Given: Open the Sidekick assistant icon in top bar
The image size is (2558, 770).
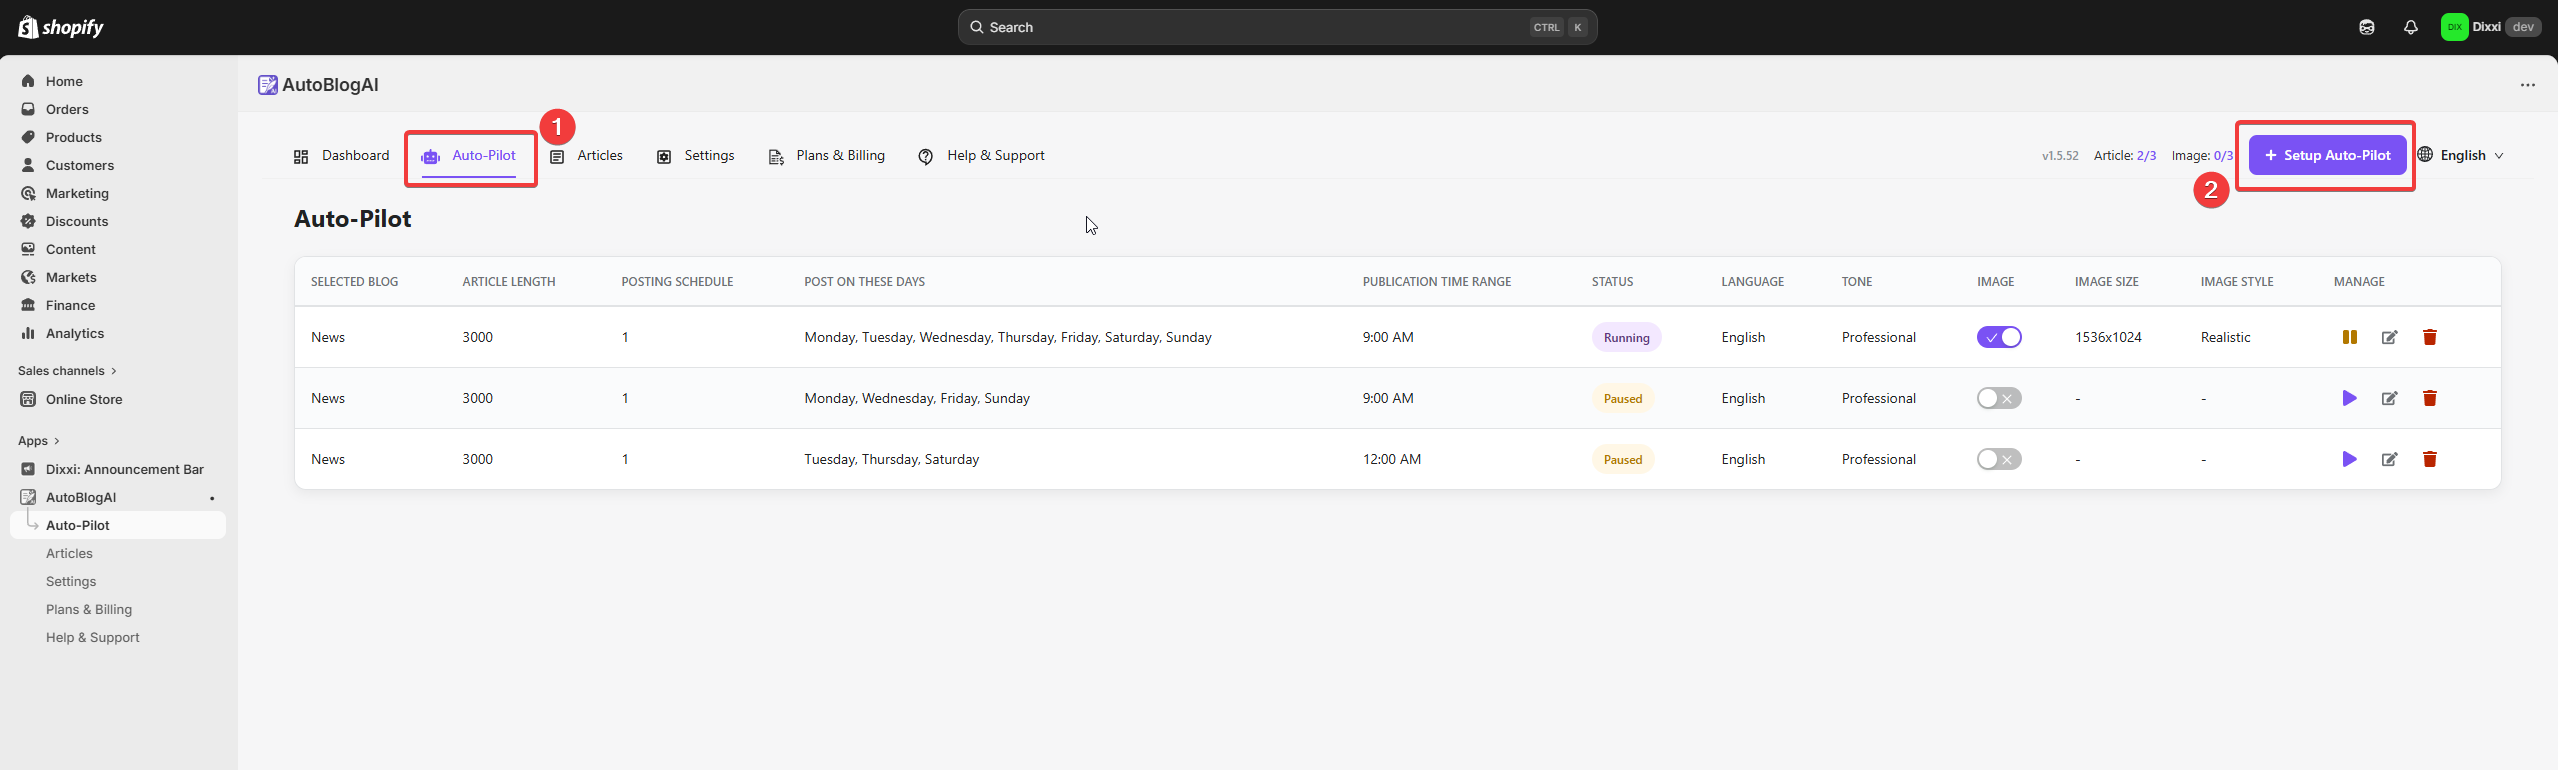Looking at the screenshot, I should 2367,27.
